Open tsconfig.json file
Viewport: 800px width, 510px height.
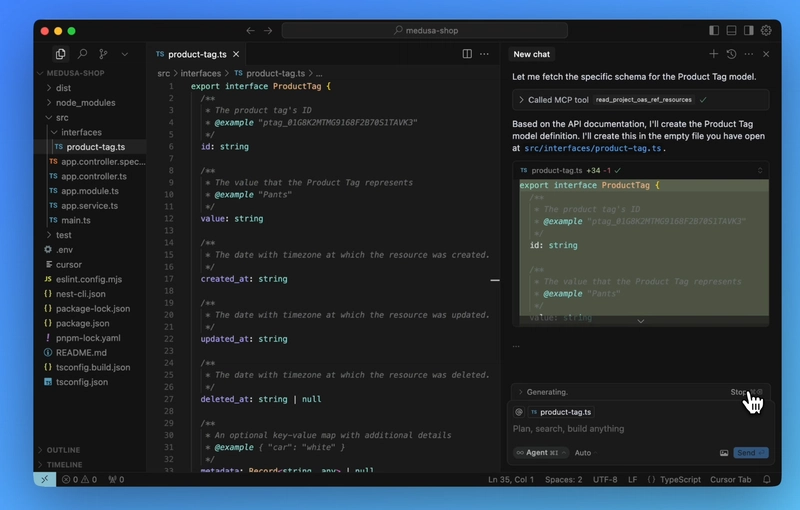click(x=82, y=382)
